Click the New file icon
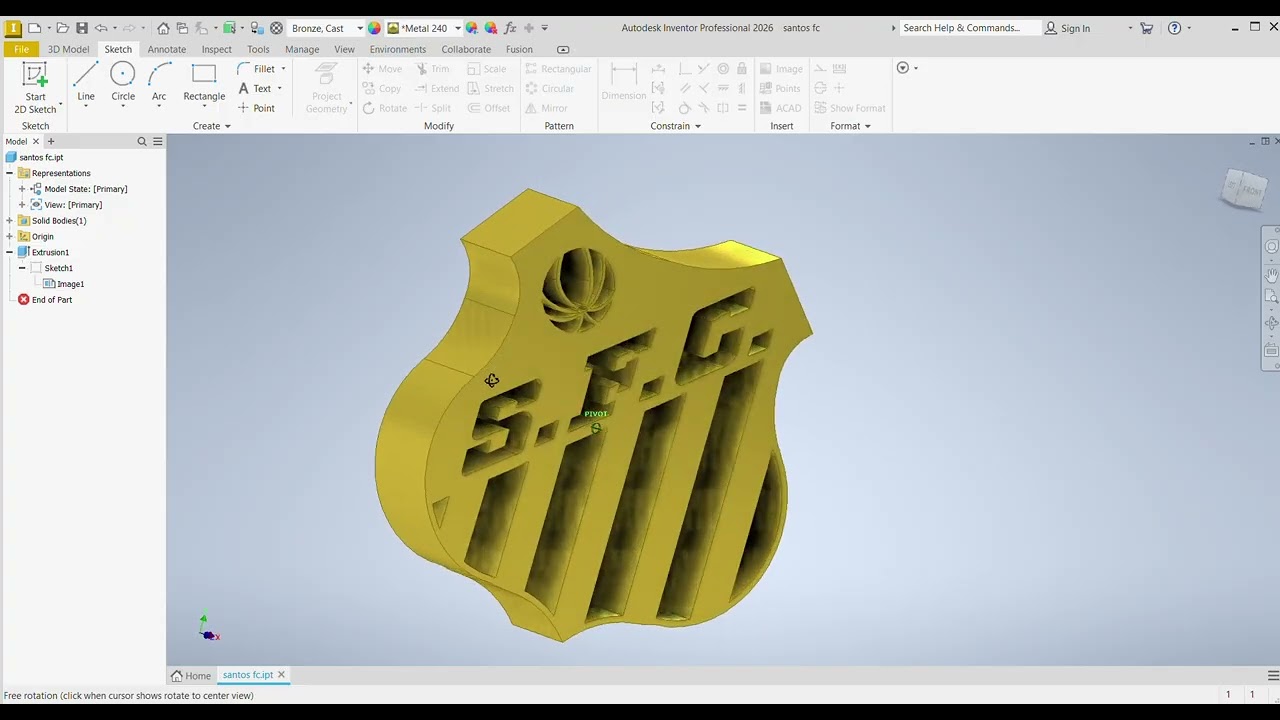The image size is (1280, 720). 35,28
